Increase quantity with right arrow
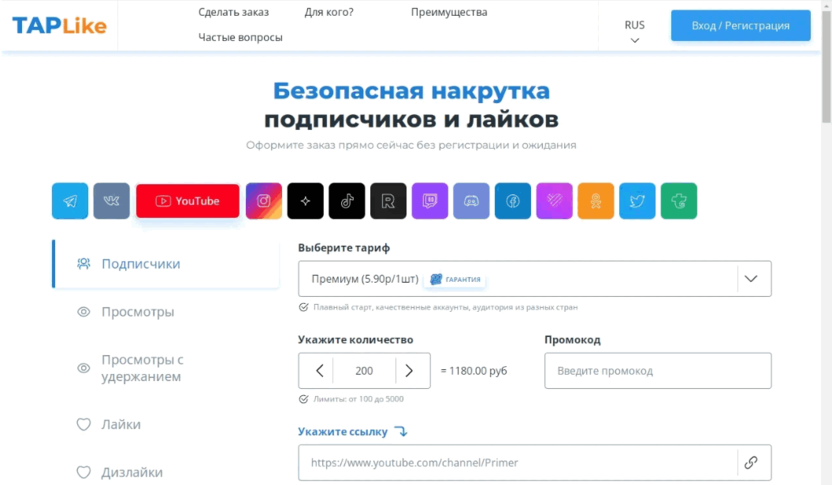This screenshot has height=485, width=832. pyautogui.click(x=409, y=371)
